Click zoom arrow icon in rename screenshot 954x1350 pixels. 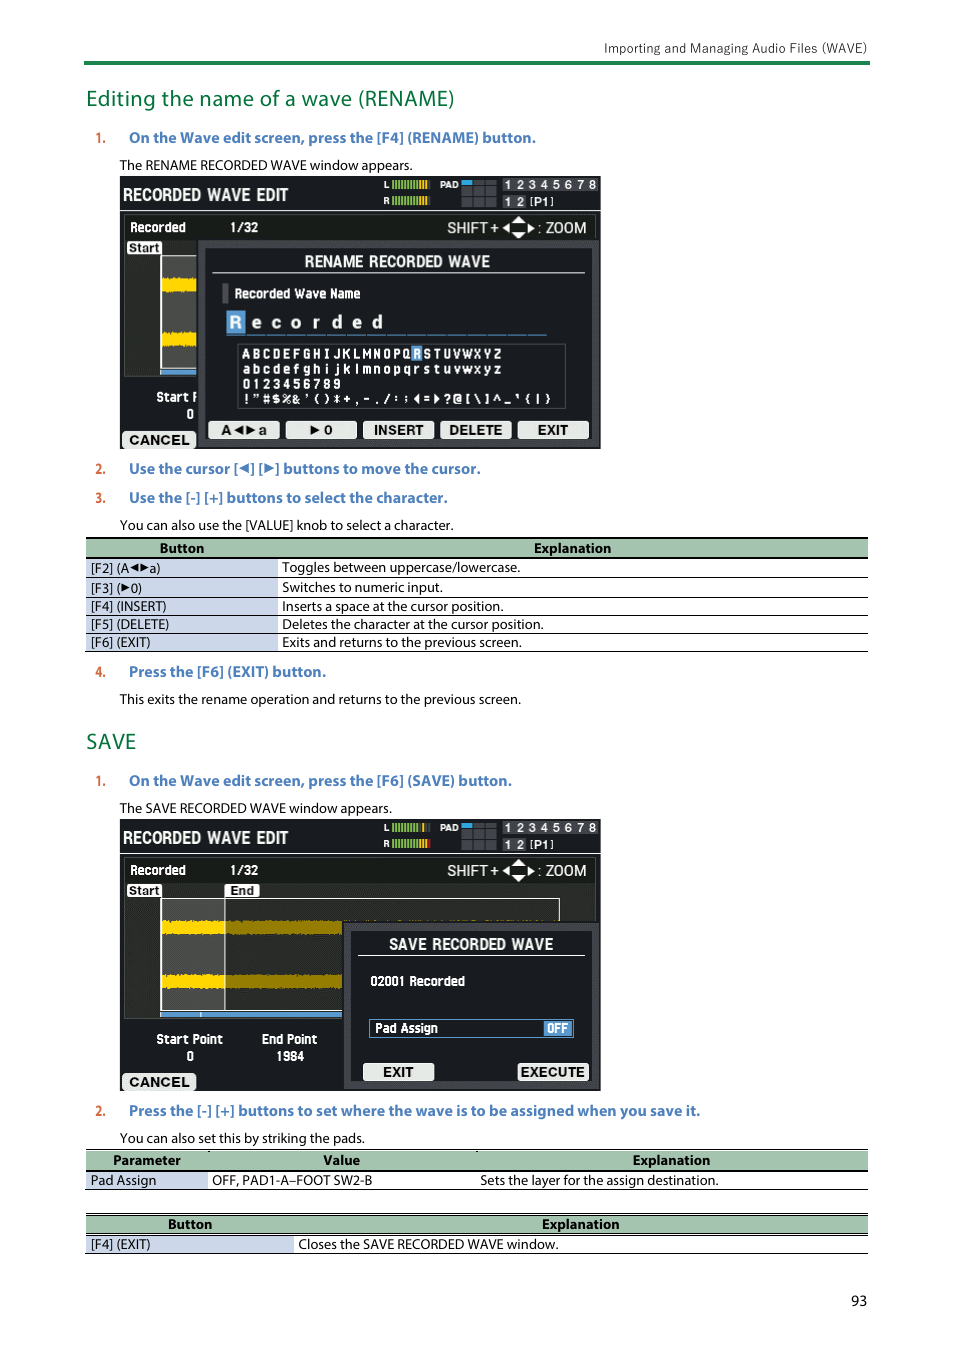click(518, 228)
